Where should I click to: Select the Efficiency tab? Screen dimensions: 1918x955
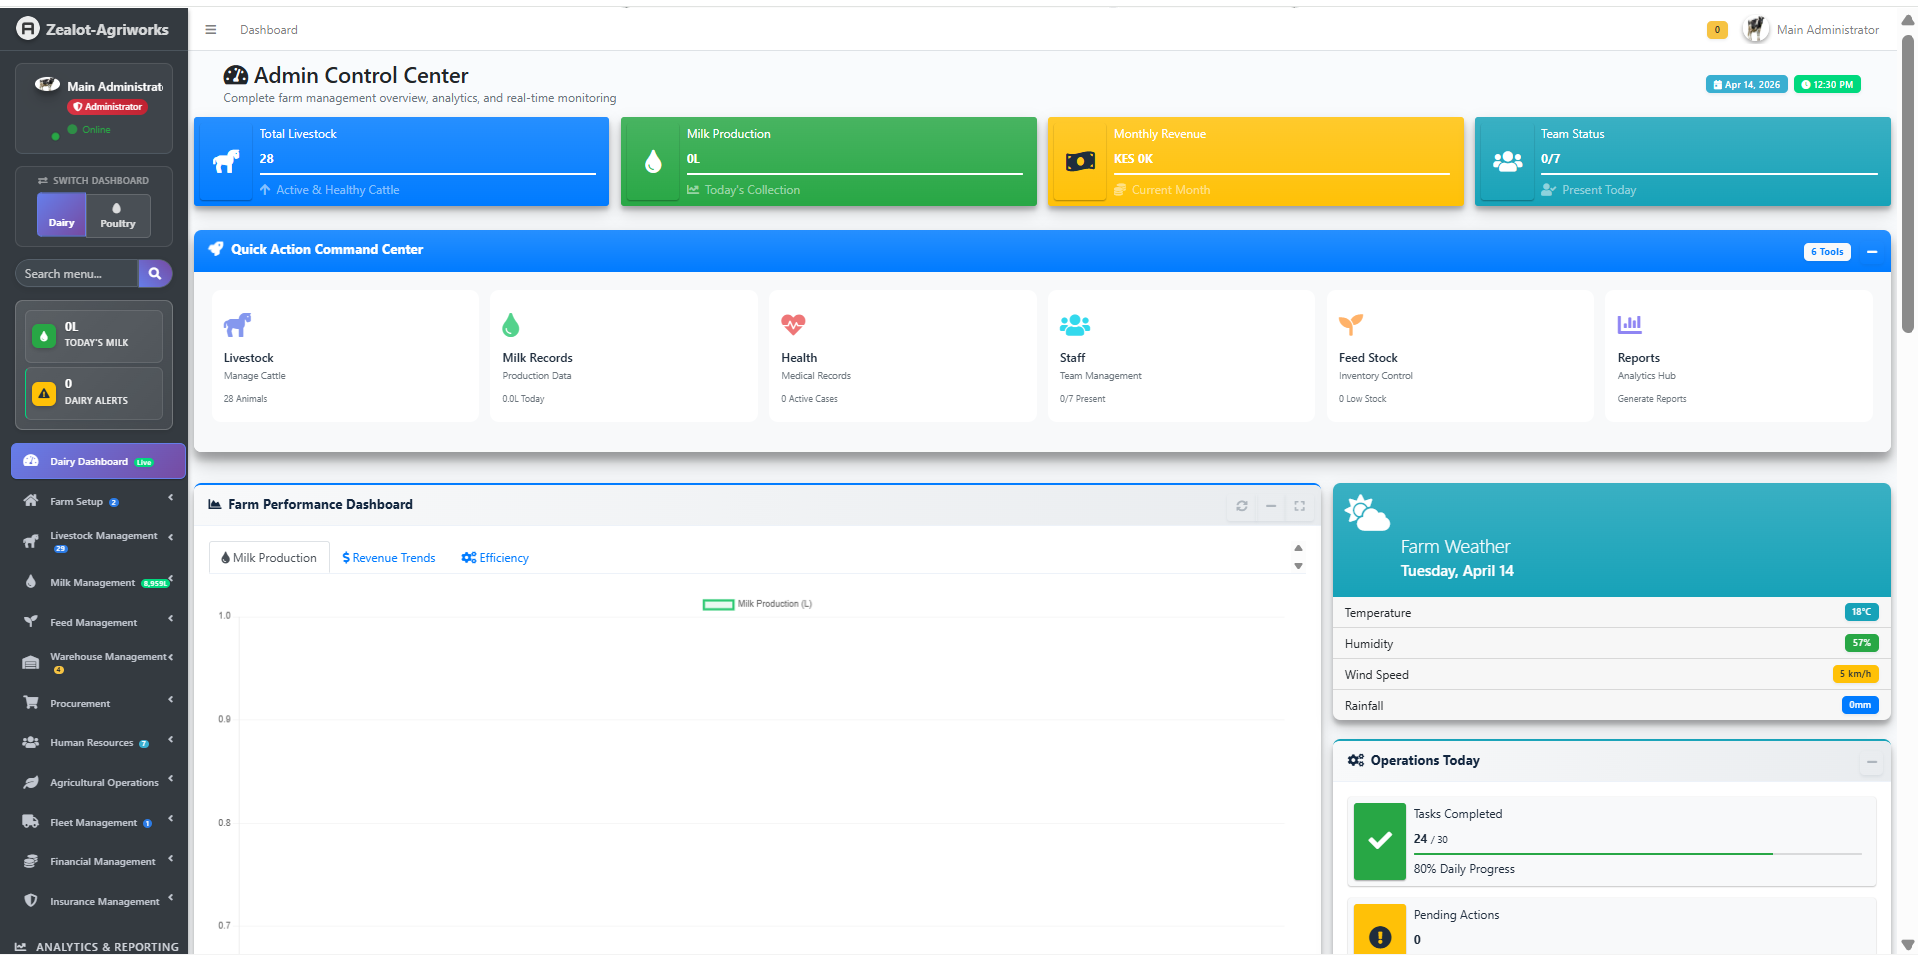point(495,558)
